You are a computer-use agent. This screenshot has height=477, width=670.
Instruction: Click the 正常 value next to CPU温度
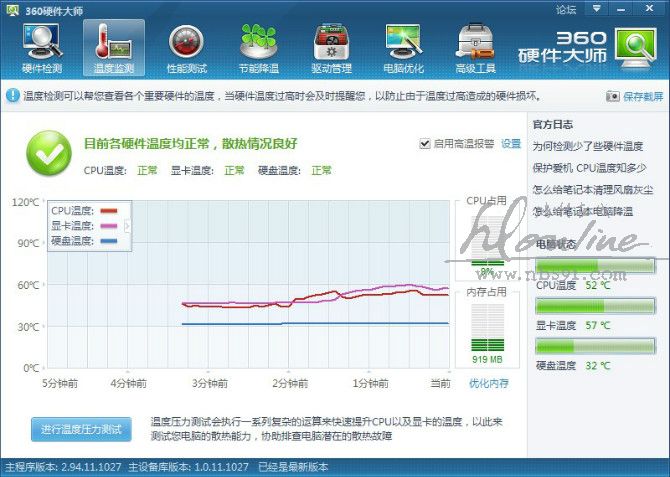(x=147, y=171)
